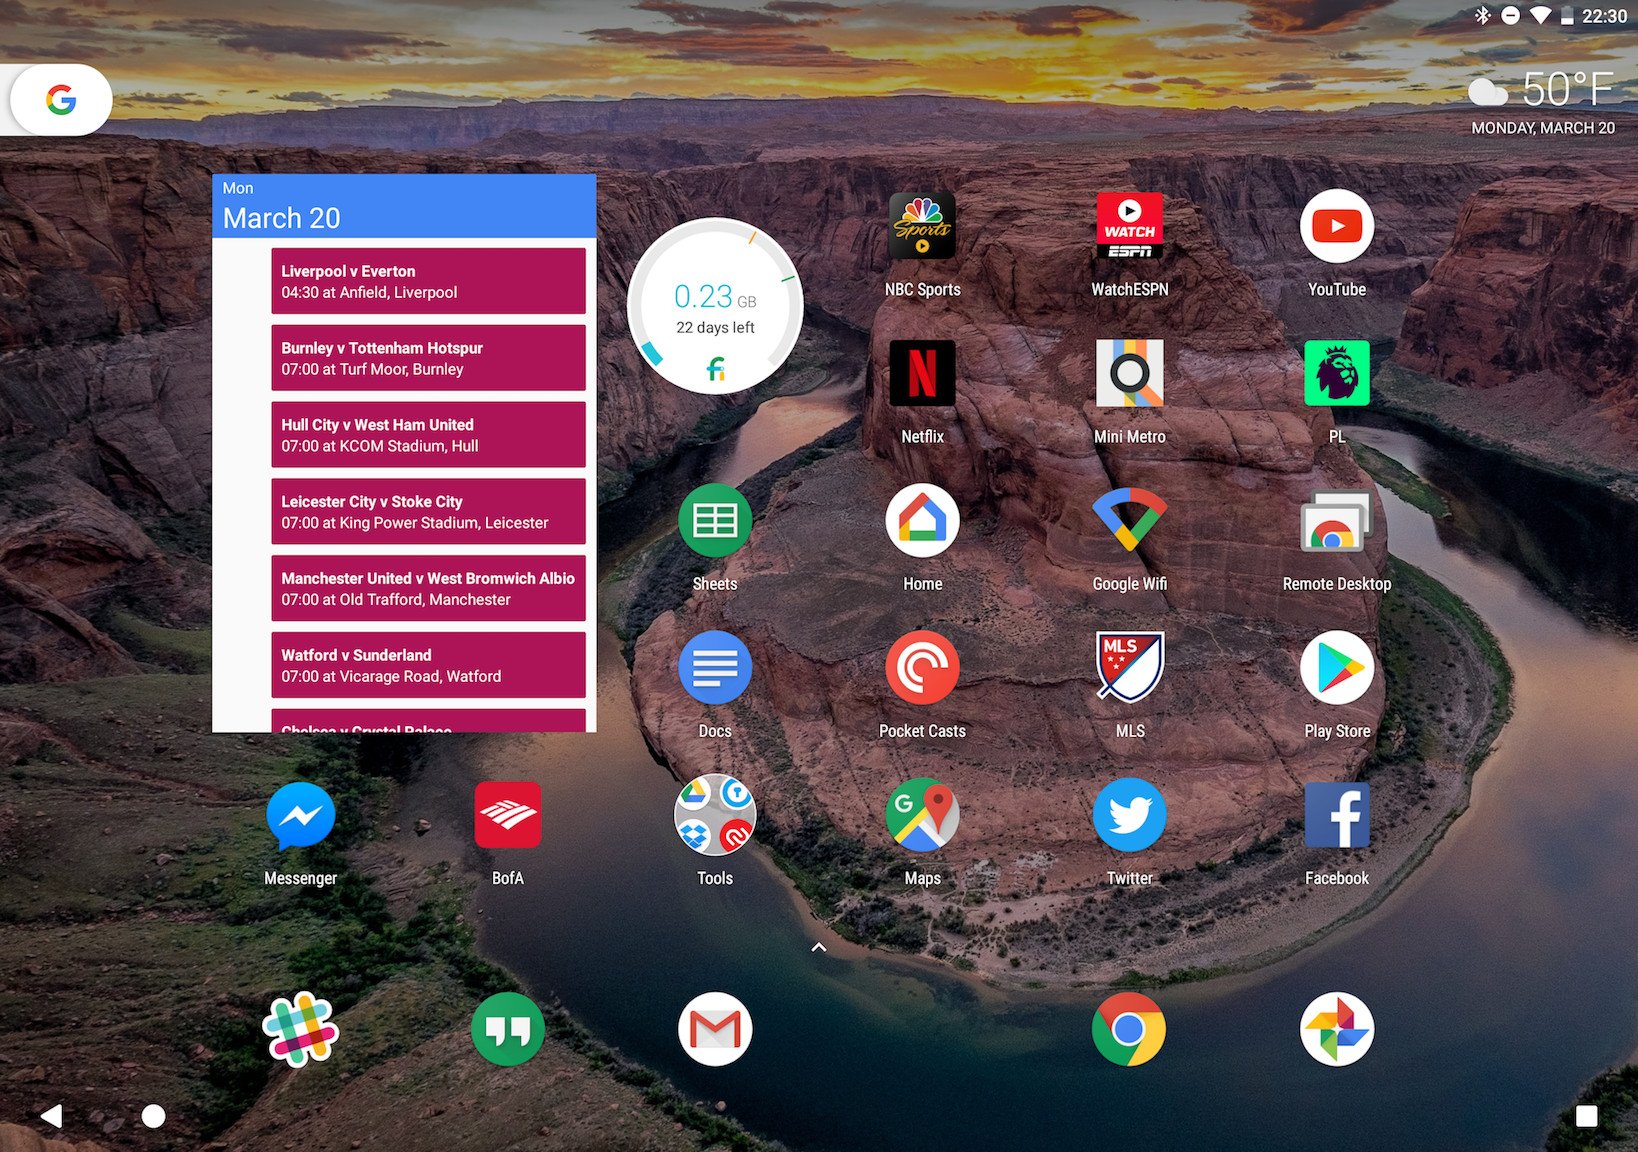Open the Watford v Sunderland event
Screen dimensions: 1638x1152
coord(428,665)
